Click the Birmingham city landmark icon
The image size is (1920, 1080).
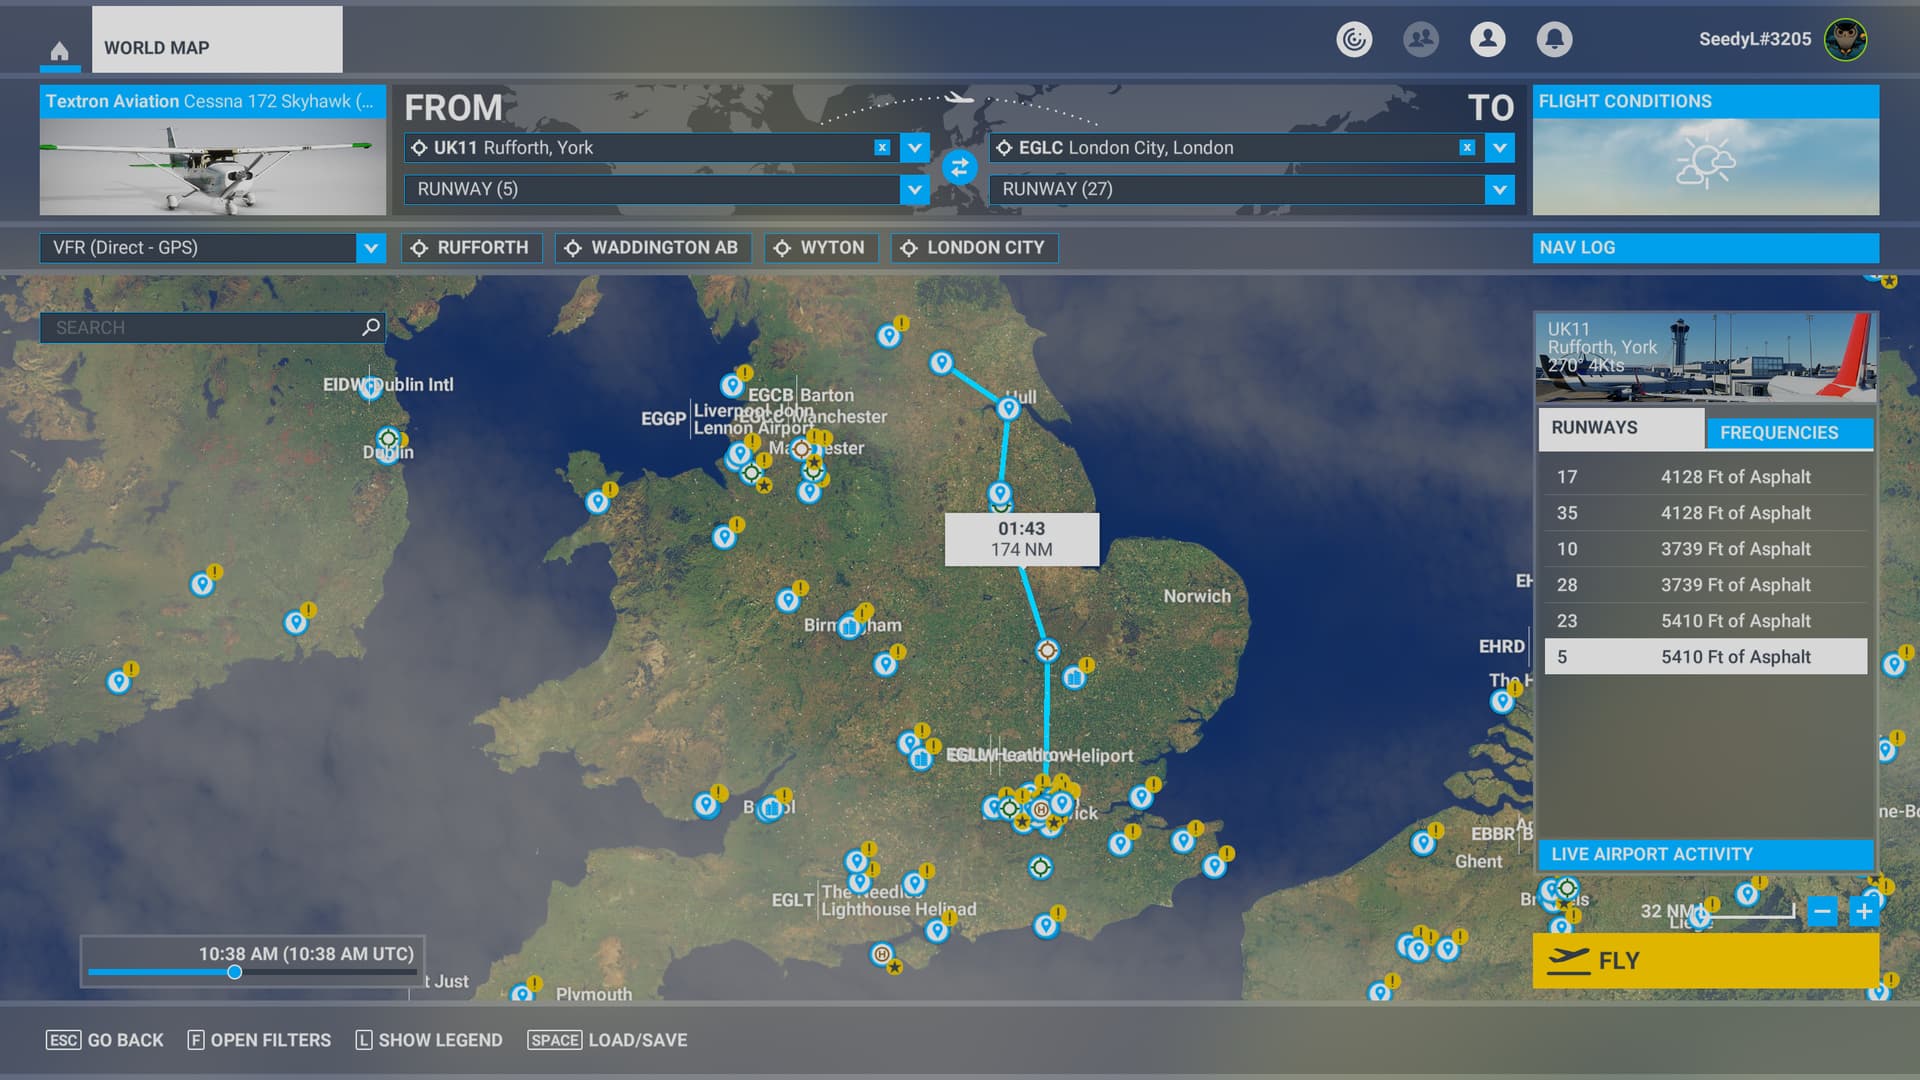click(850, 627)
